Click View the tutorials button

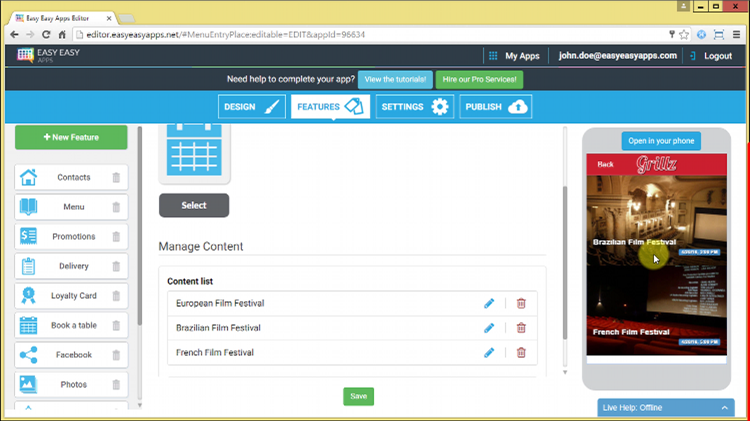click(395, 79)
